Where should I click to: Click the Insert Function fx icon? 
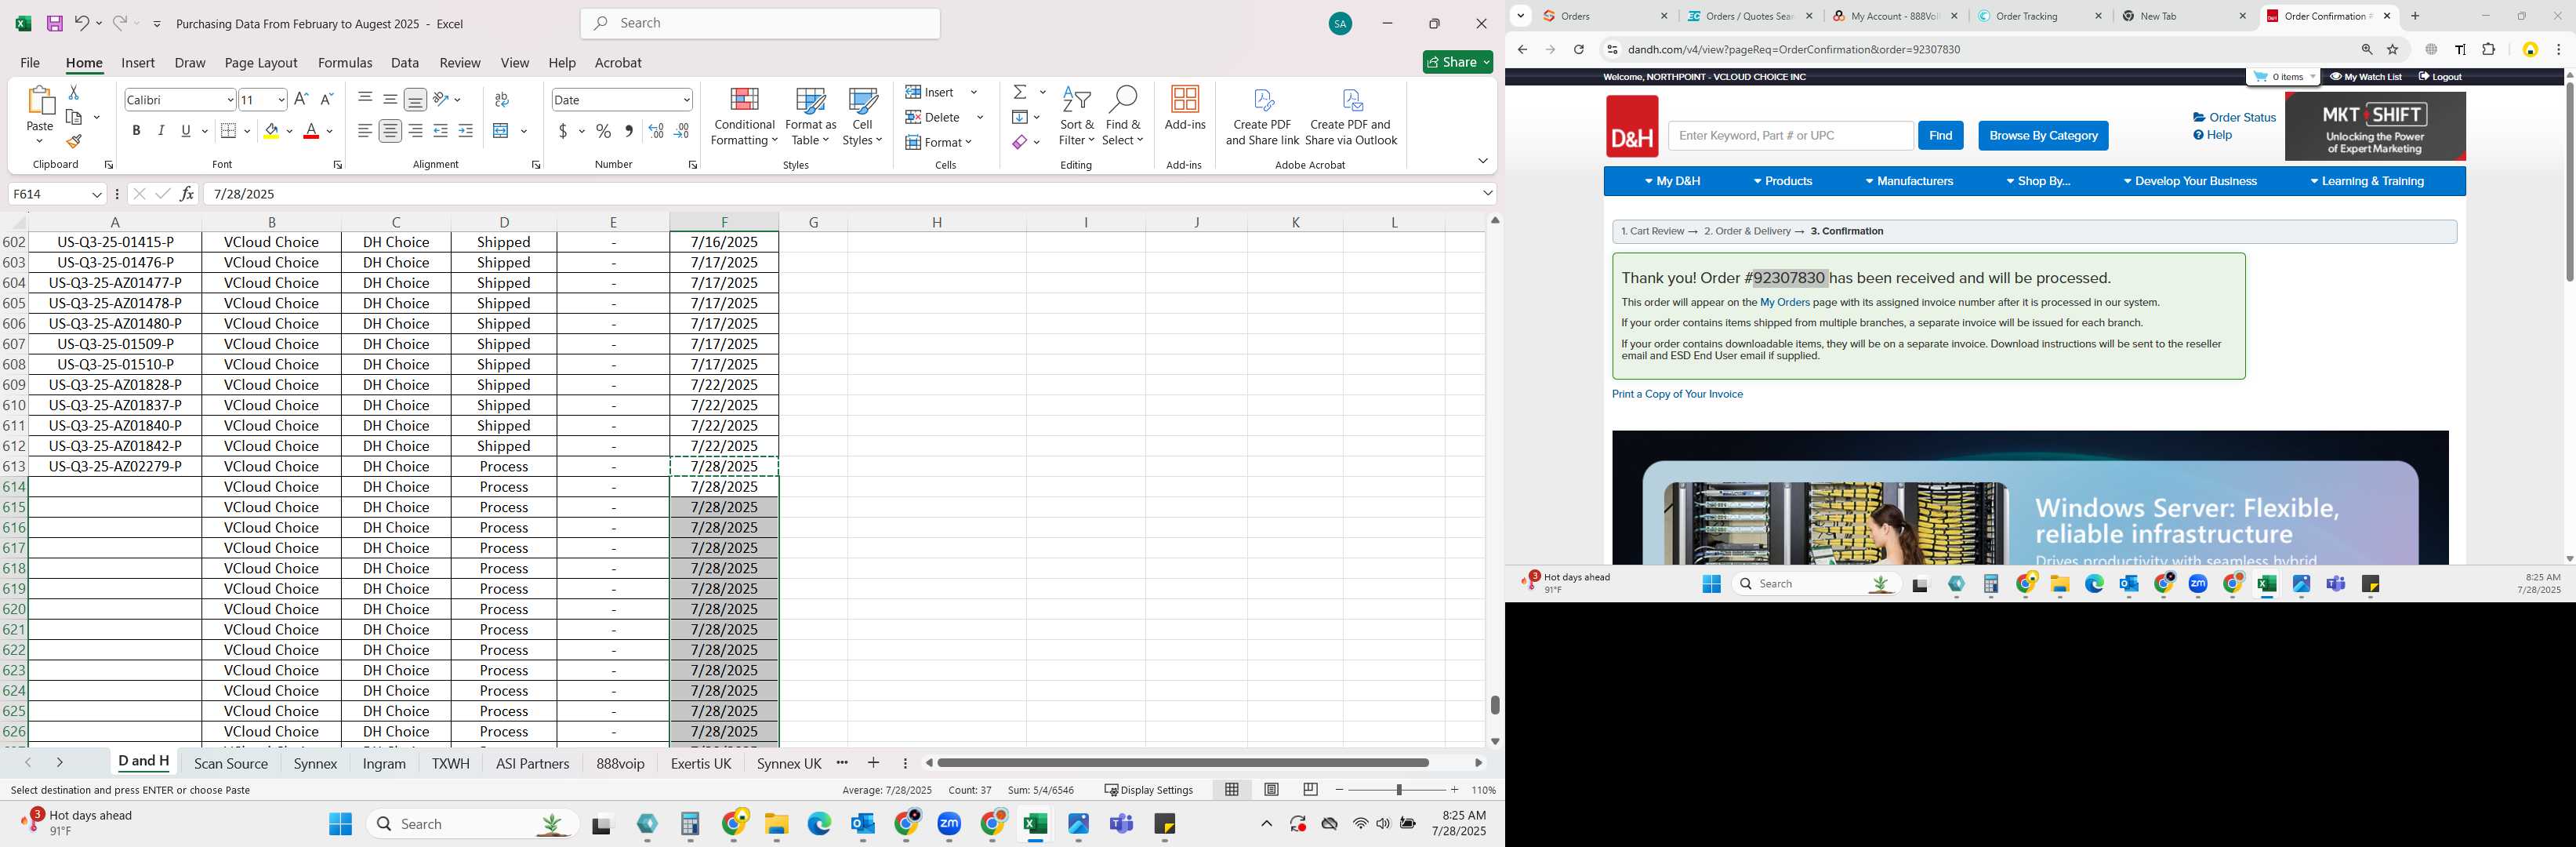tap(187, 194)
